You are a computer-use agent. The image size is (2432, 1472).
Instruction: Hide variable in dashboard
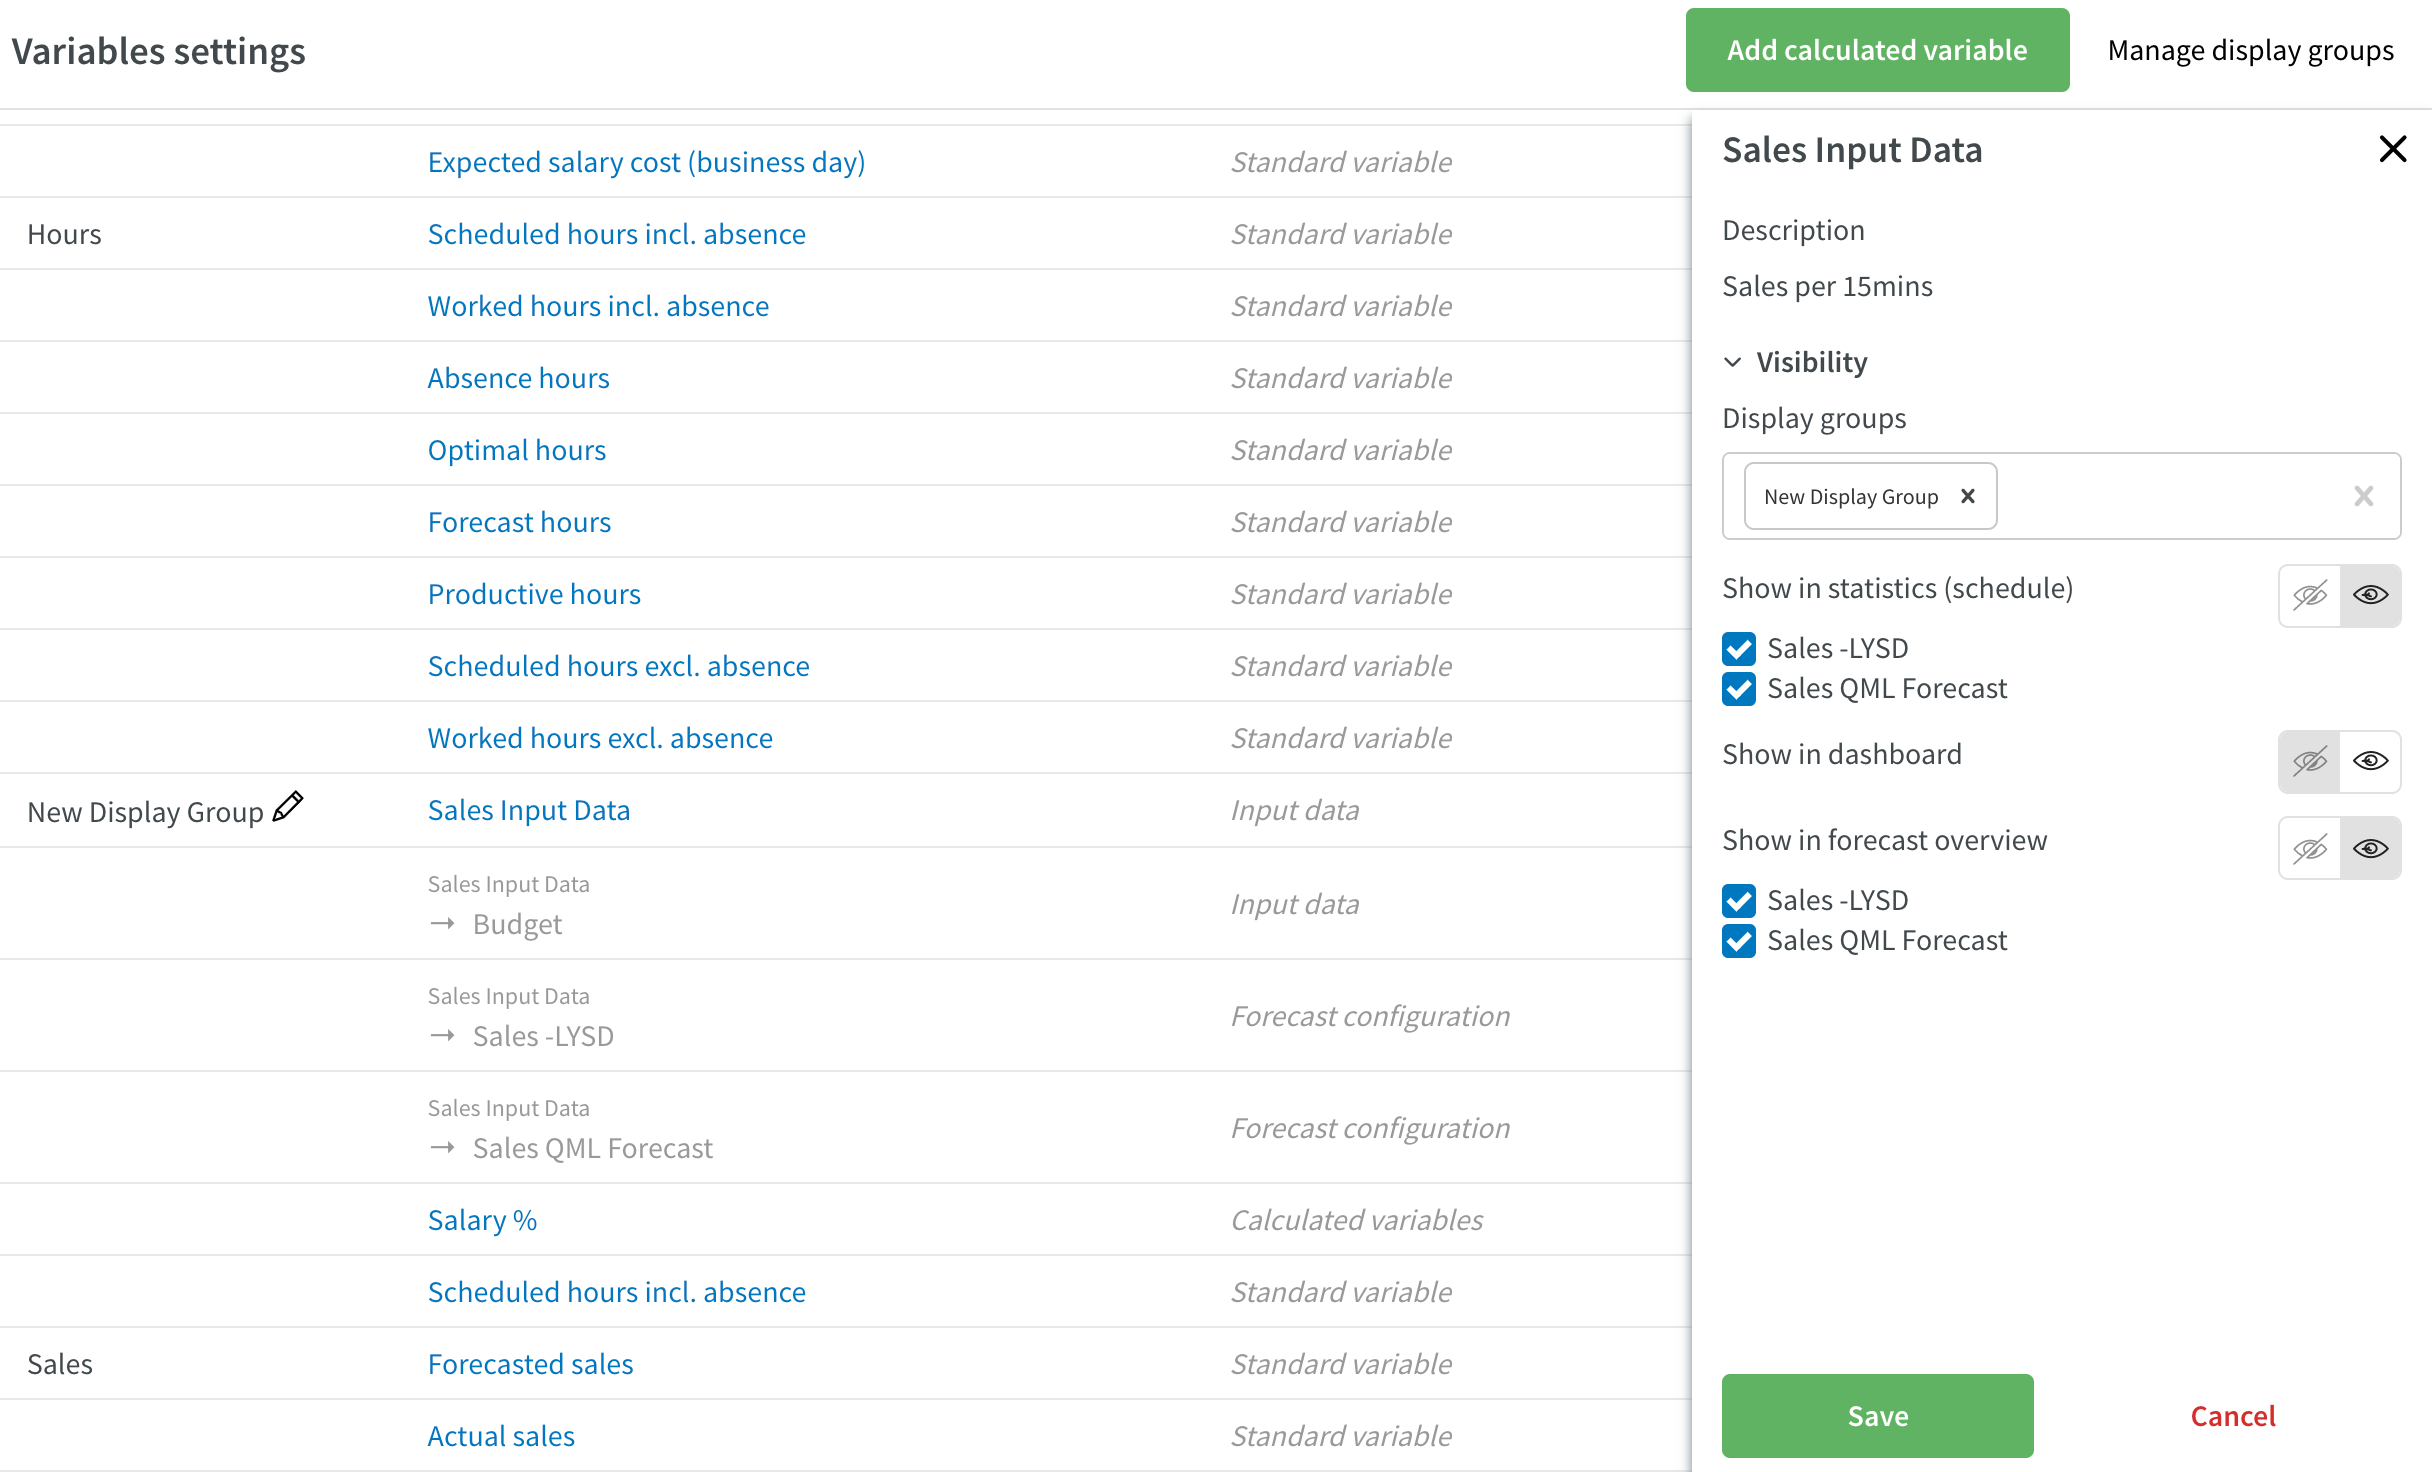[2309, 762]
